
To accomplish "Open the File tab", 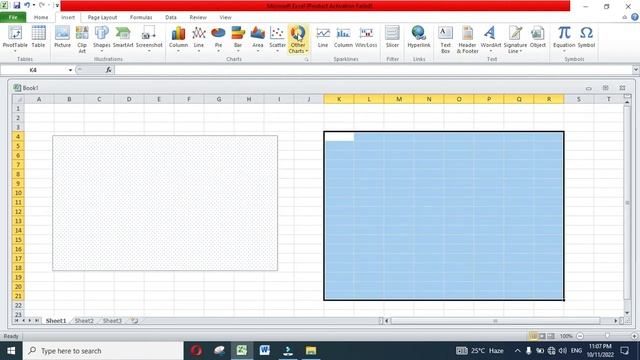I will click(13, 17).
